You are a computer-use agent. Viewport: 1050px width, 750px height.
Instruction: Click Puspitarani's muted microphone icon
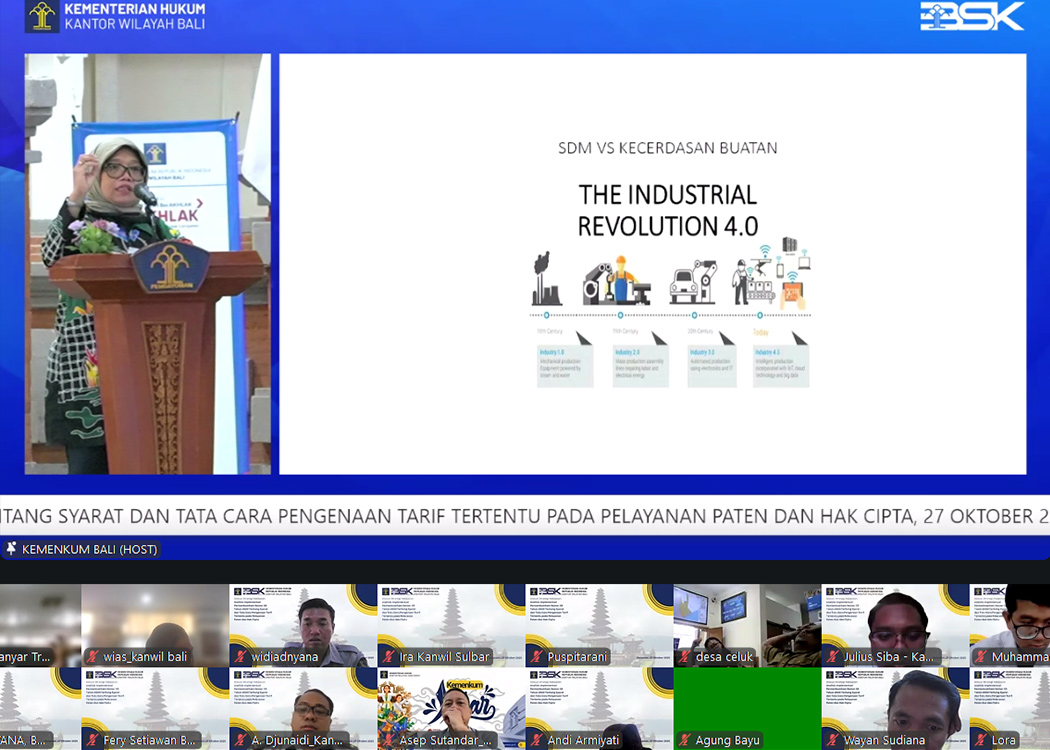coord(537,657)
